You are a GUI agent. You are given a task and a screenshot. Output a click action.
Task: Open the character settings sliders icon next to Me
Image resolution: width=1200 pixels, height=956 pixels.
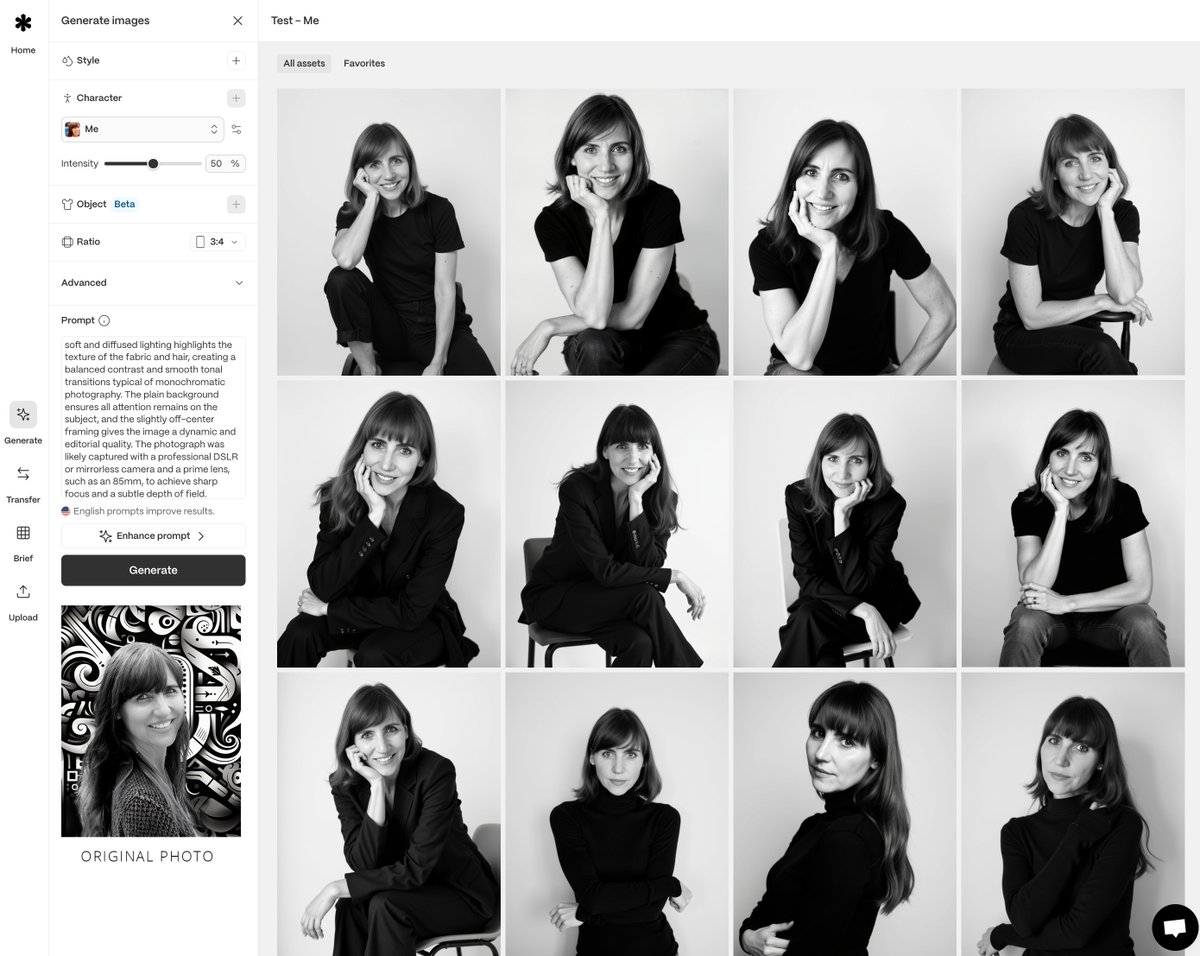tap(236, 129)
